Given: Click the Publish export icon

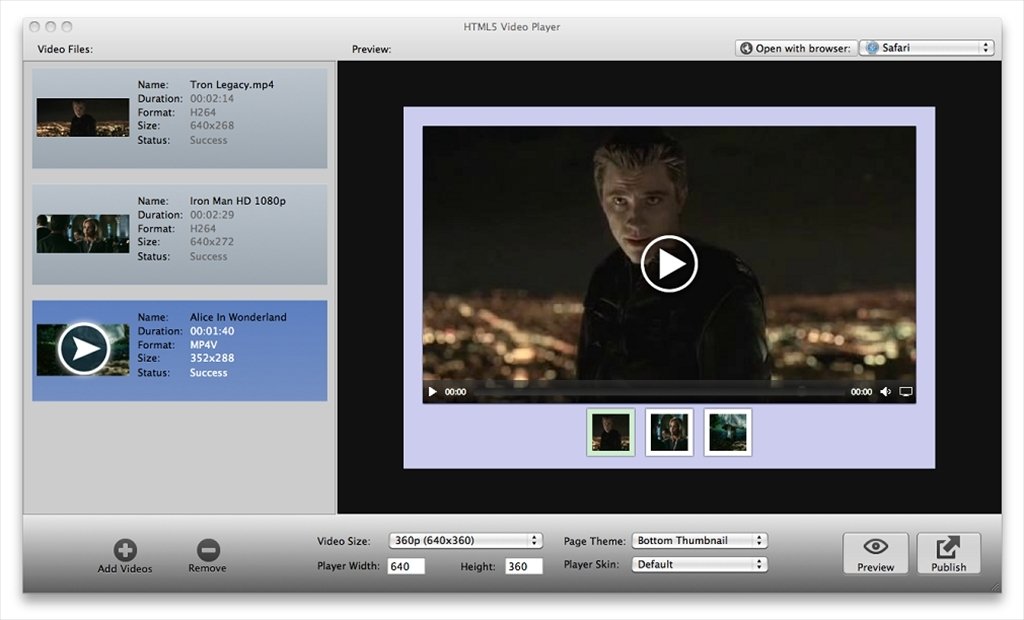Looking at the screenshot, I should (947, 547).
